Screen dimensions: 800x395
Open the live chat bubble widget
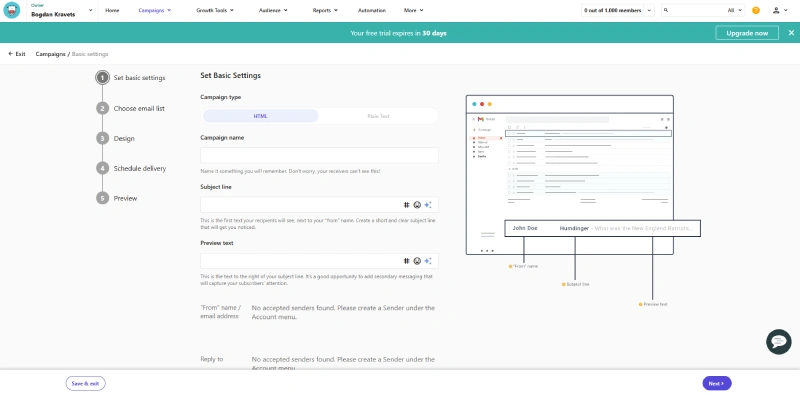tap(779, 341)
